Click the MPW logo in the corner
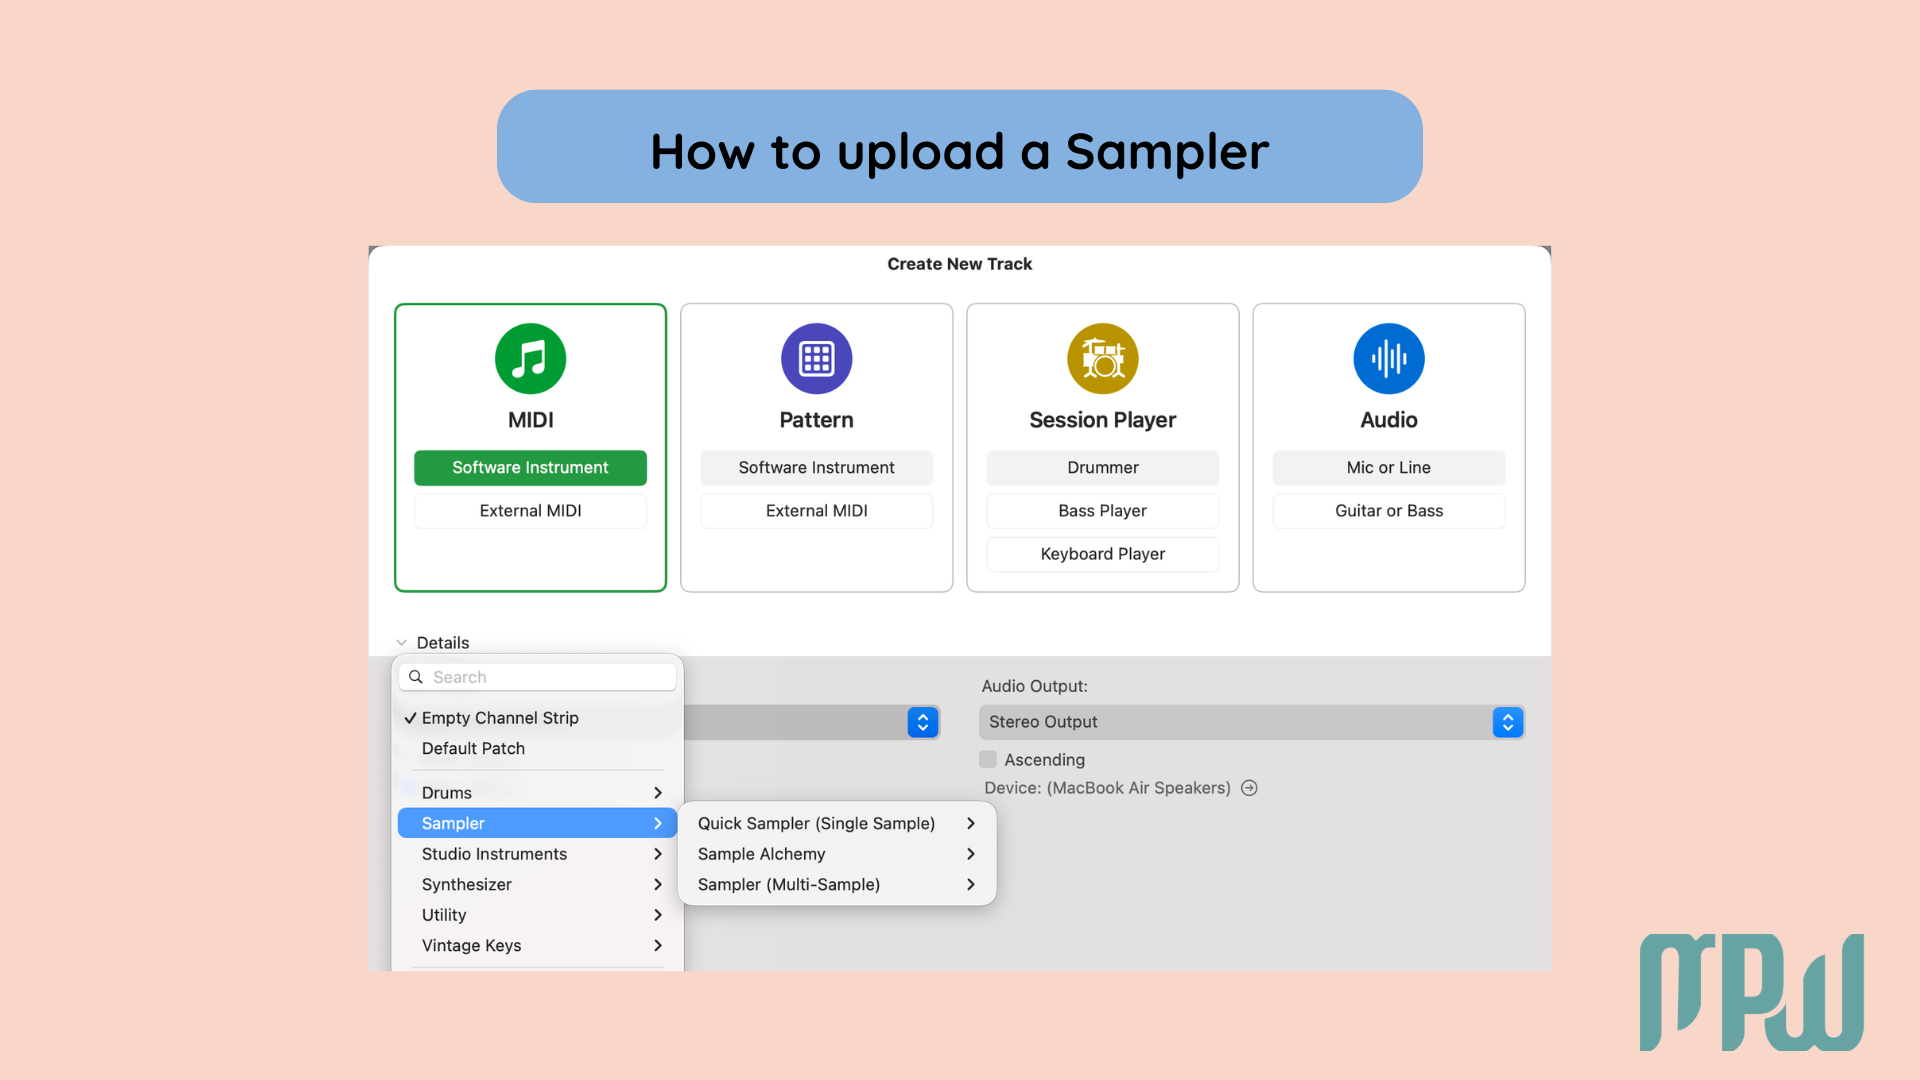The width and height of the screenshot is (1920, 1080). click(x=1751, y=993)
